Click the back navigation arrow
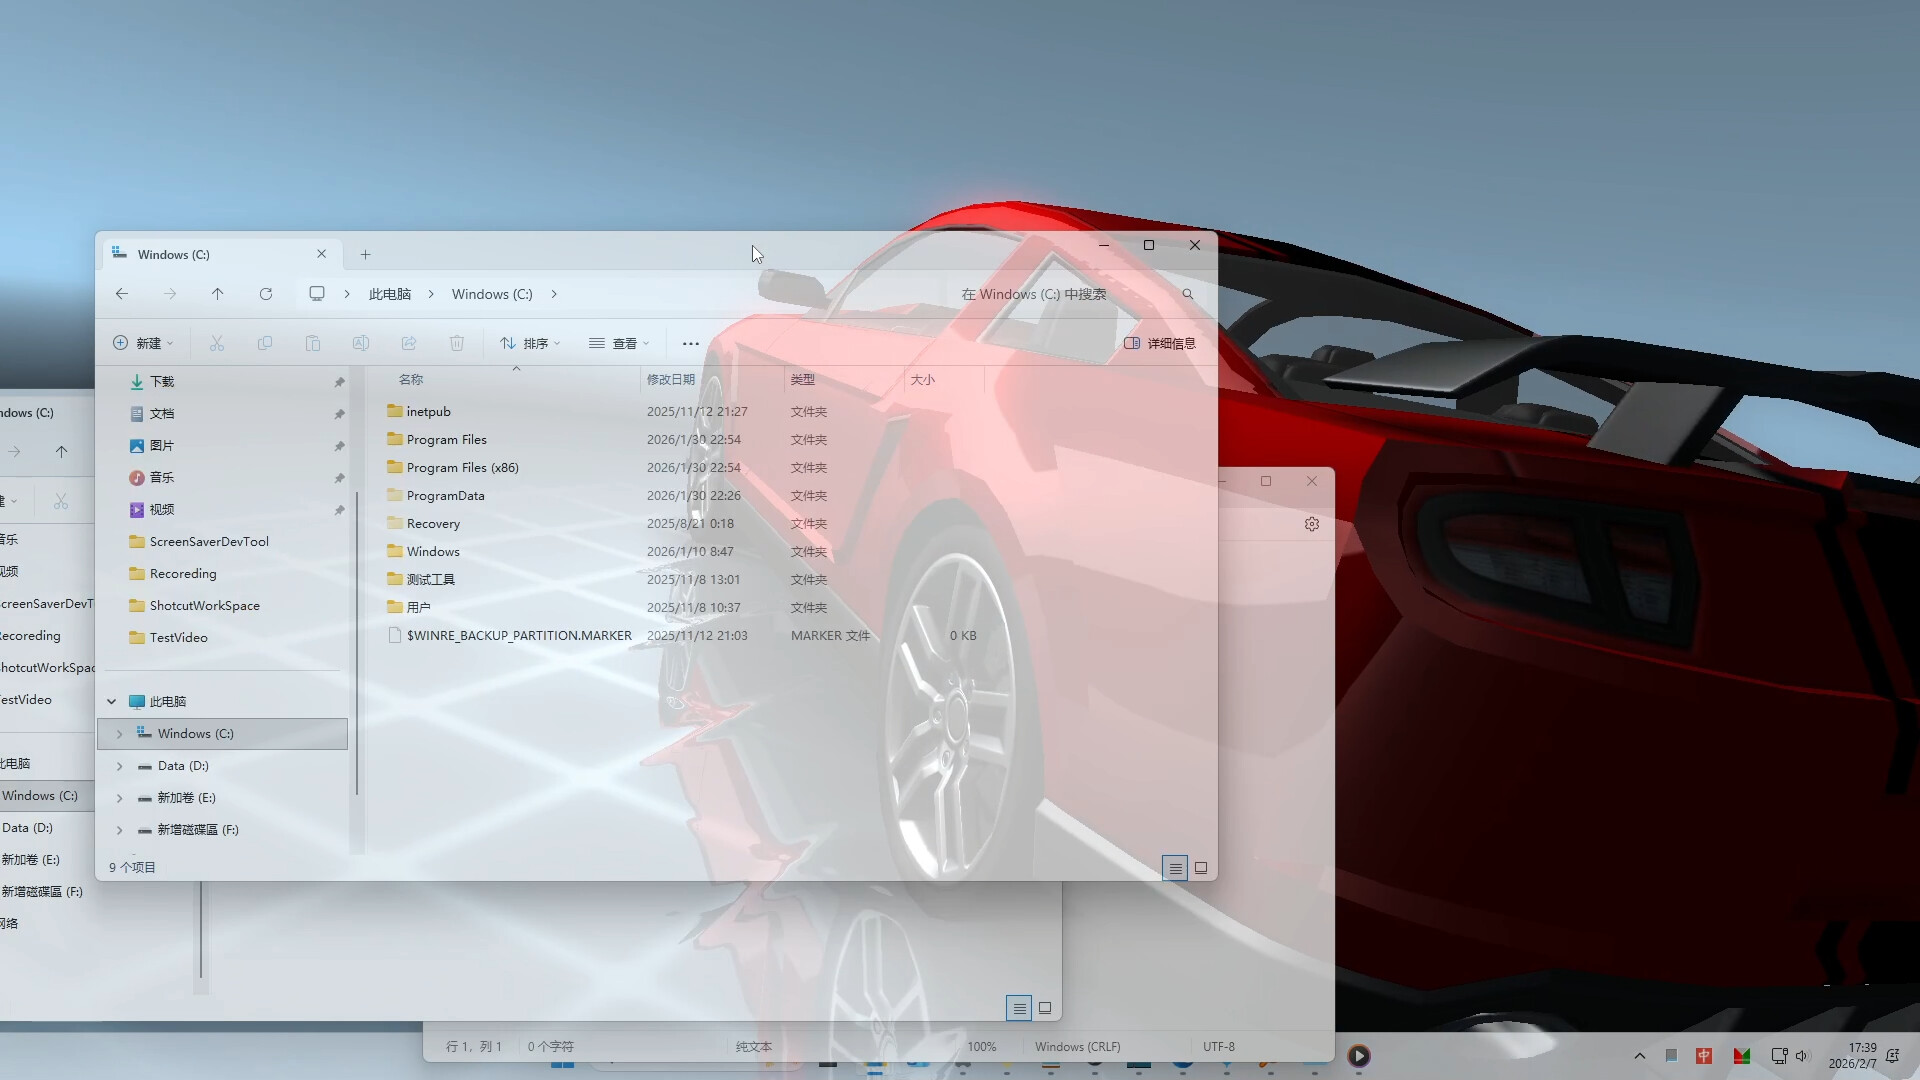Image resolution: width=1920 pixels, height=1080 pixels. (121, 293)
